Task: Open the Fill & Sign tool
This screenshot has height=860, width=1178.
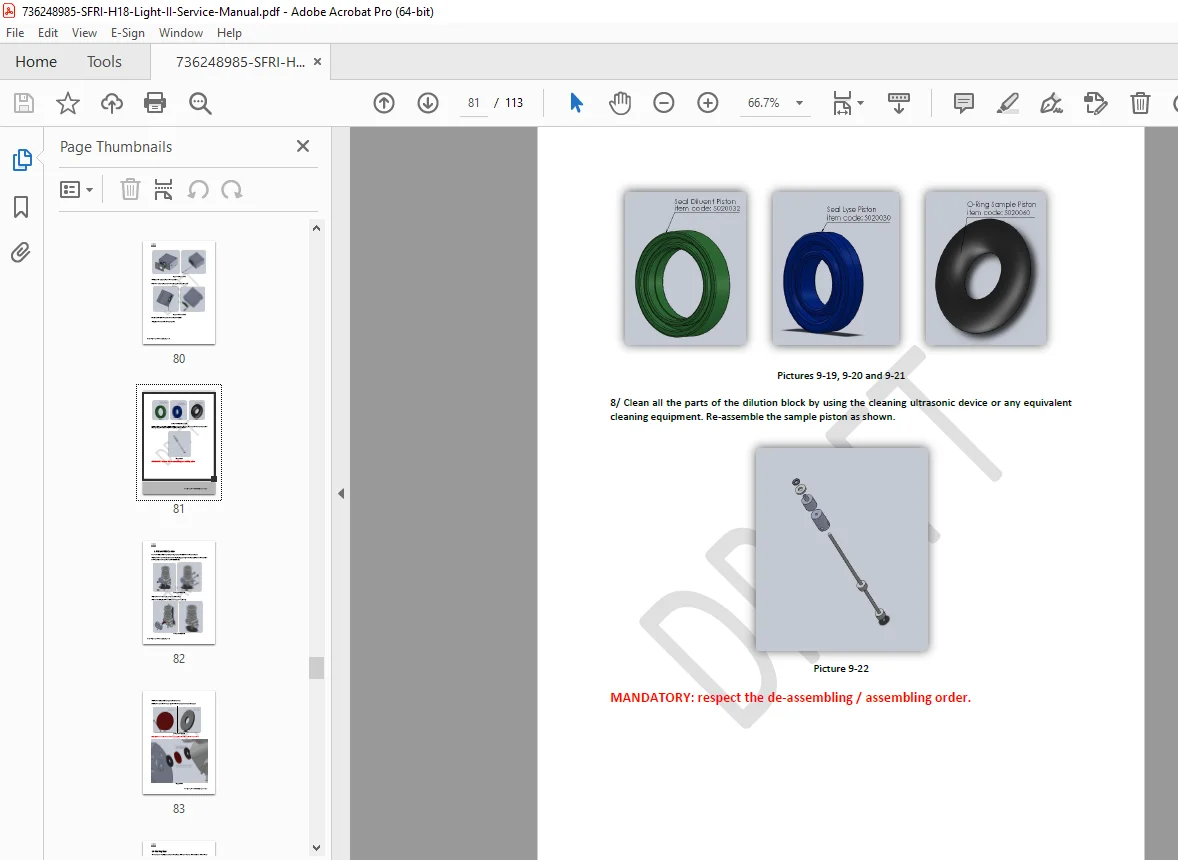Action: [1051, 103]
